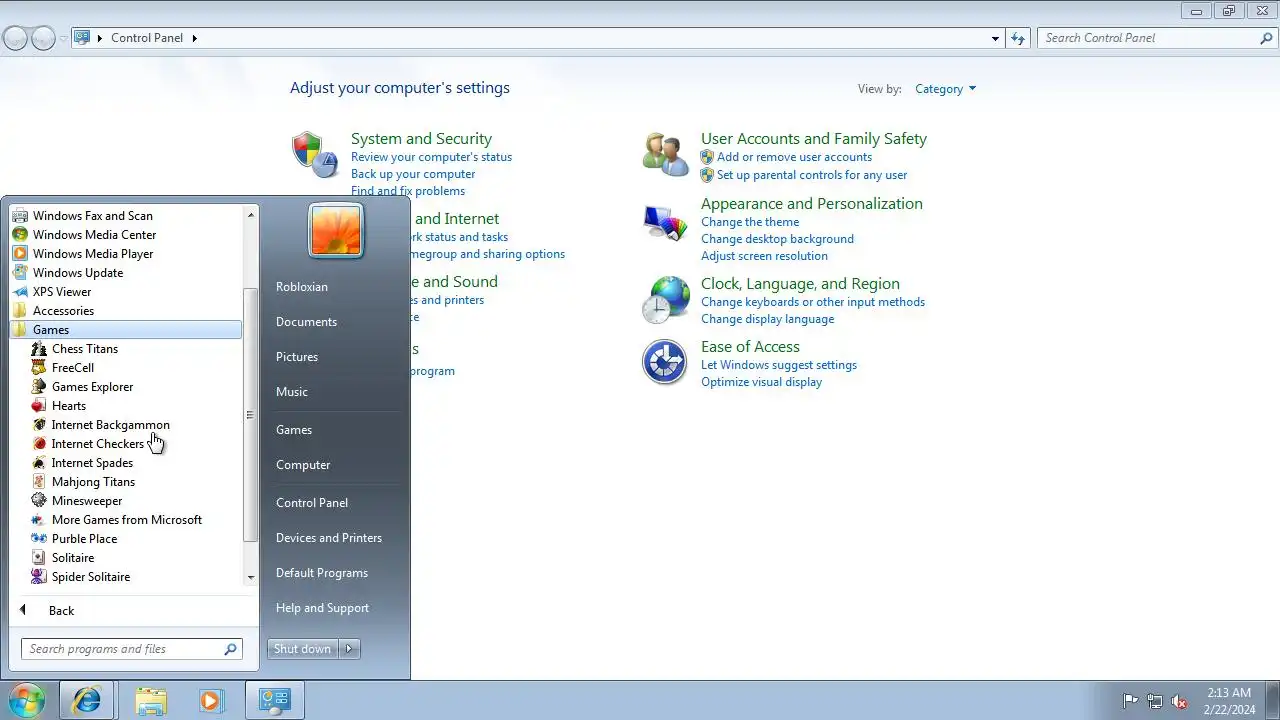Start Minesweeper from its icon
The height and width of the screenshot is (720, 1280).
(x=39, y=501)
